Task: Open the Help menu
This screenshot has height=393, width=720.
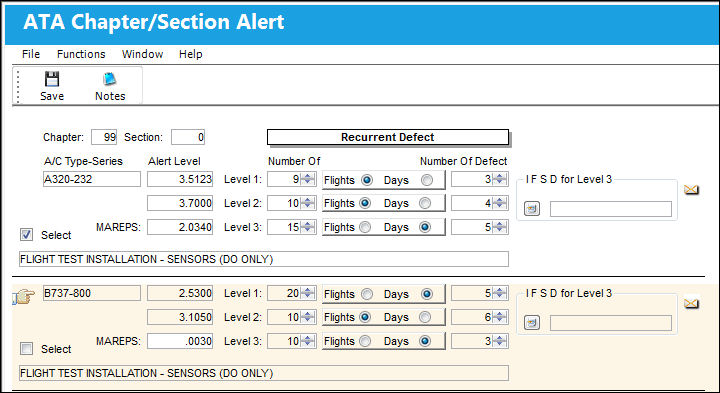Action: 191,54
